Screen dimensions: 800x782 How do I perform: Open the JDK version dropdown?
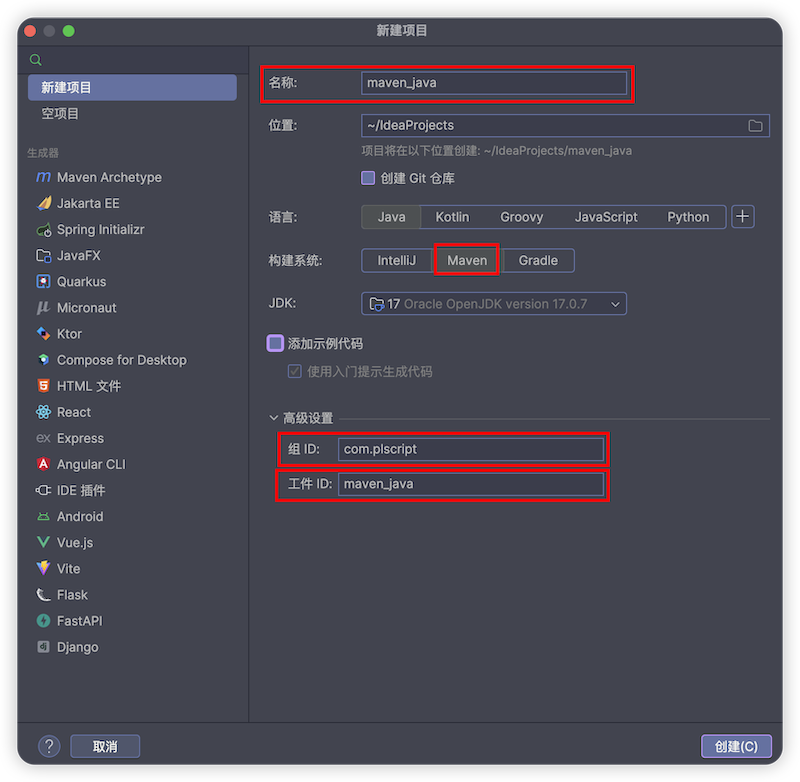tap(493, 304)
